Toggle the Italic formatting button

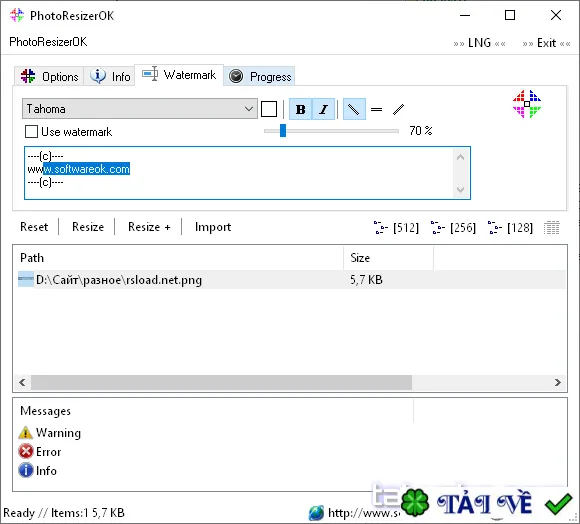(x=324, y=109)
